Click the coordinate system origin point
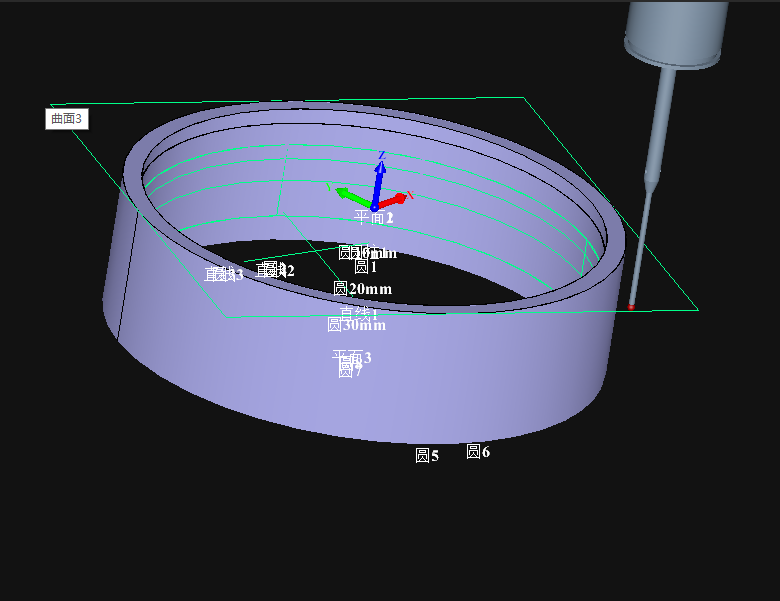 click(x=374, y=207)
